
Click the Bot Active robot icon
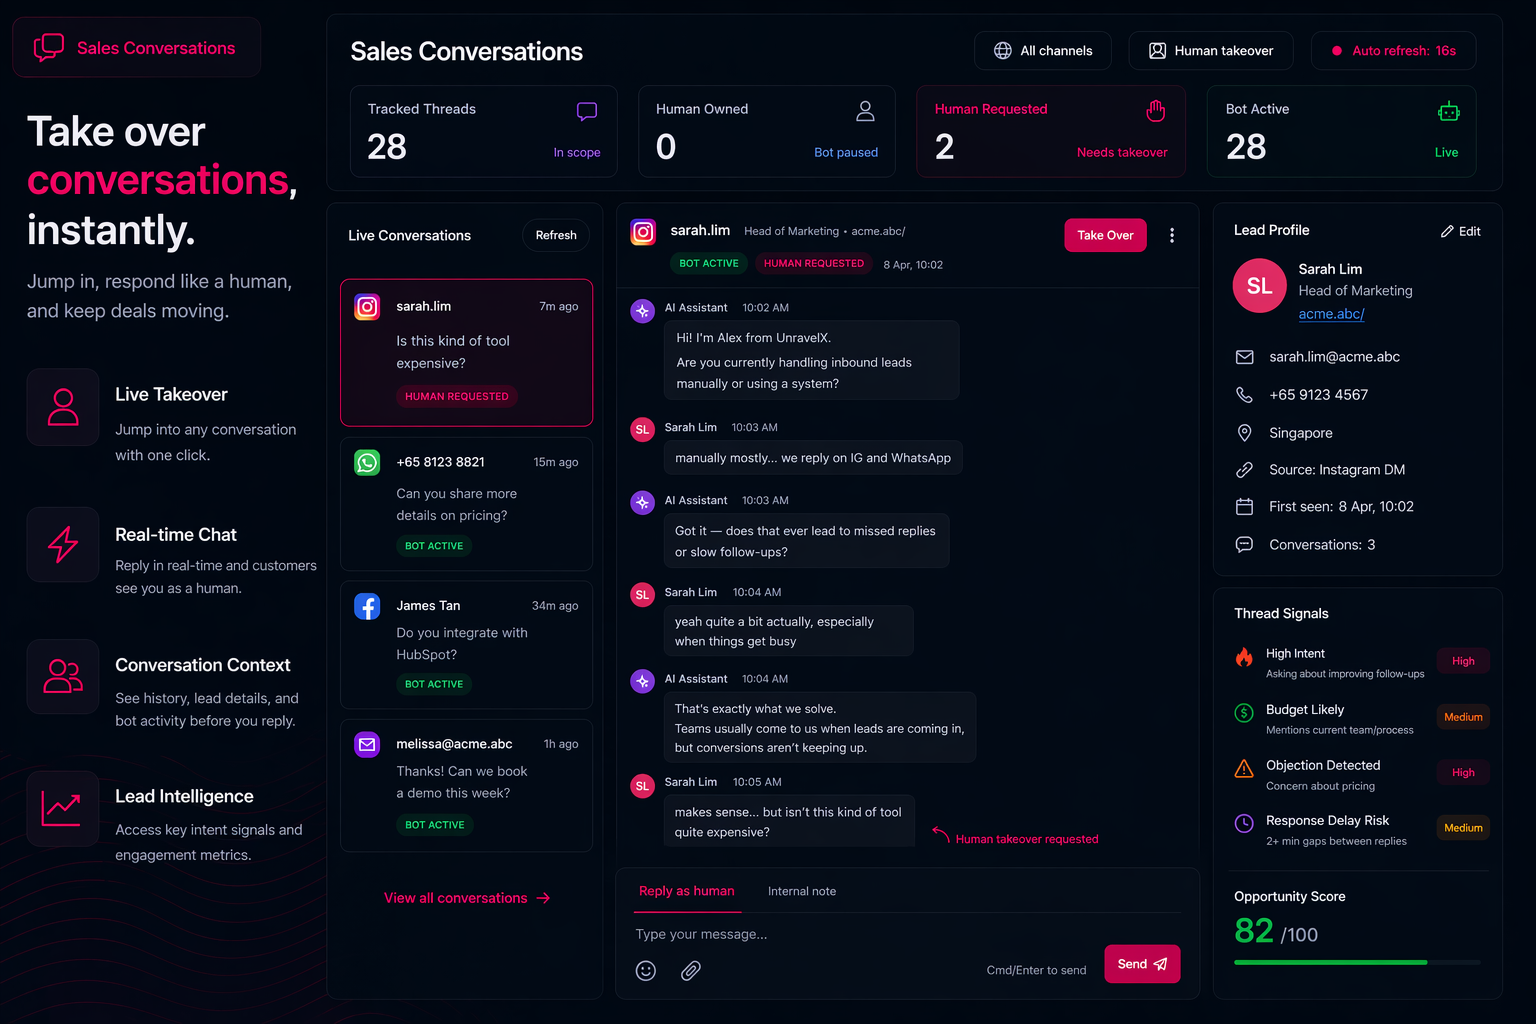tap(1450, 111)
